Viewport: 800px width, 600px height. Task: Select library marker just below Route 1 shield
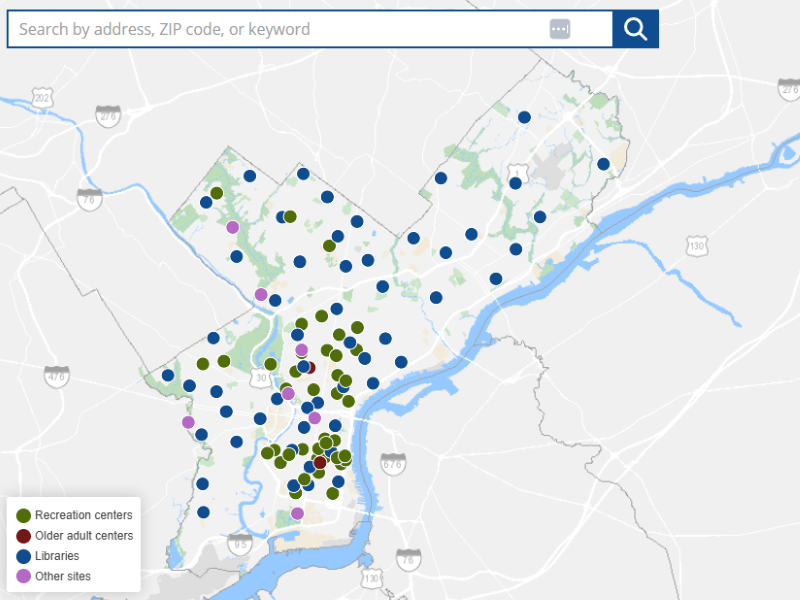pos(515,183)
